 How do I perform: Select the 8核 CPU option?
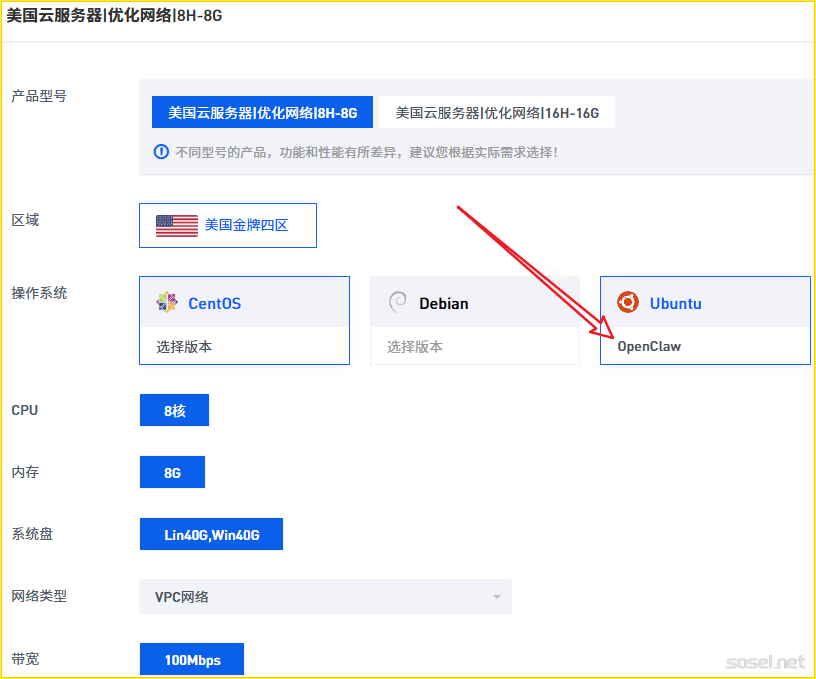pyautogui.click(x=174, y=411)
